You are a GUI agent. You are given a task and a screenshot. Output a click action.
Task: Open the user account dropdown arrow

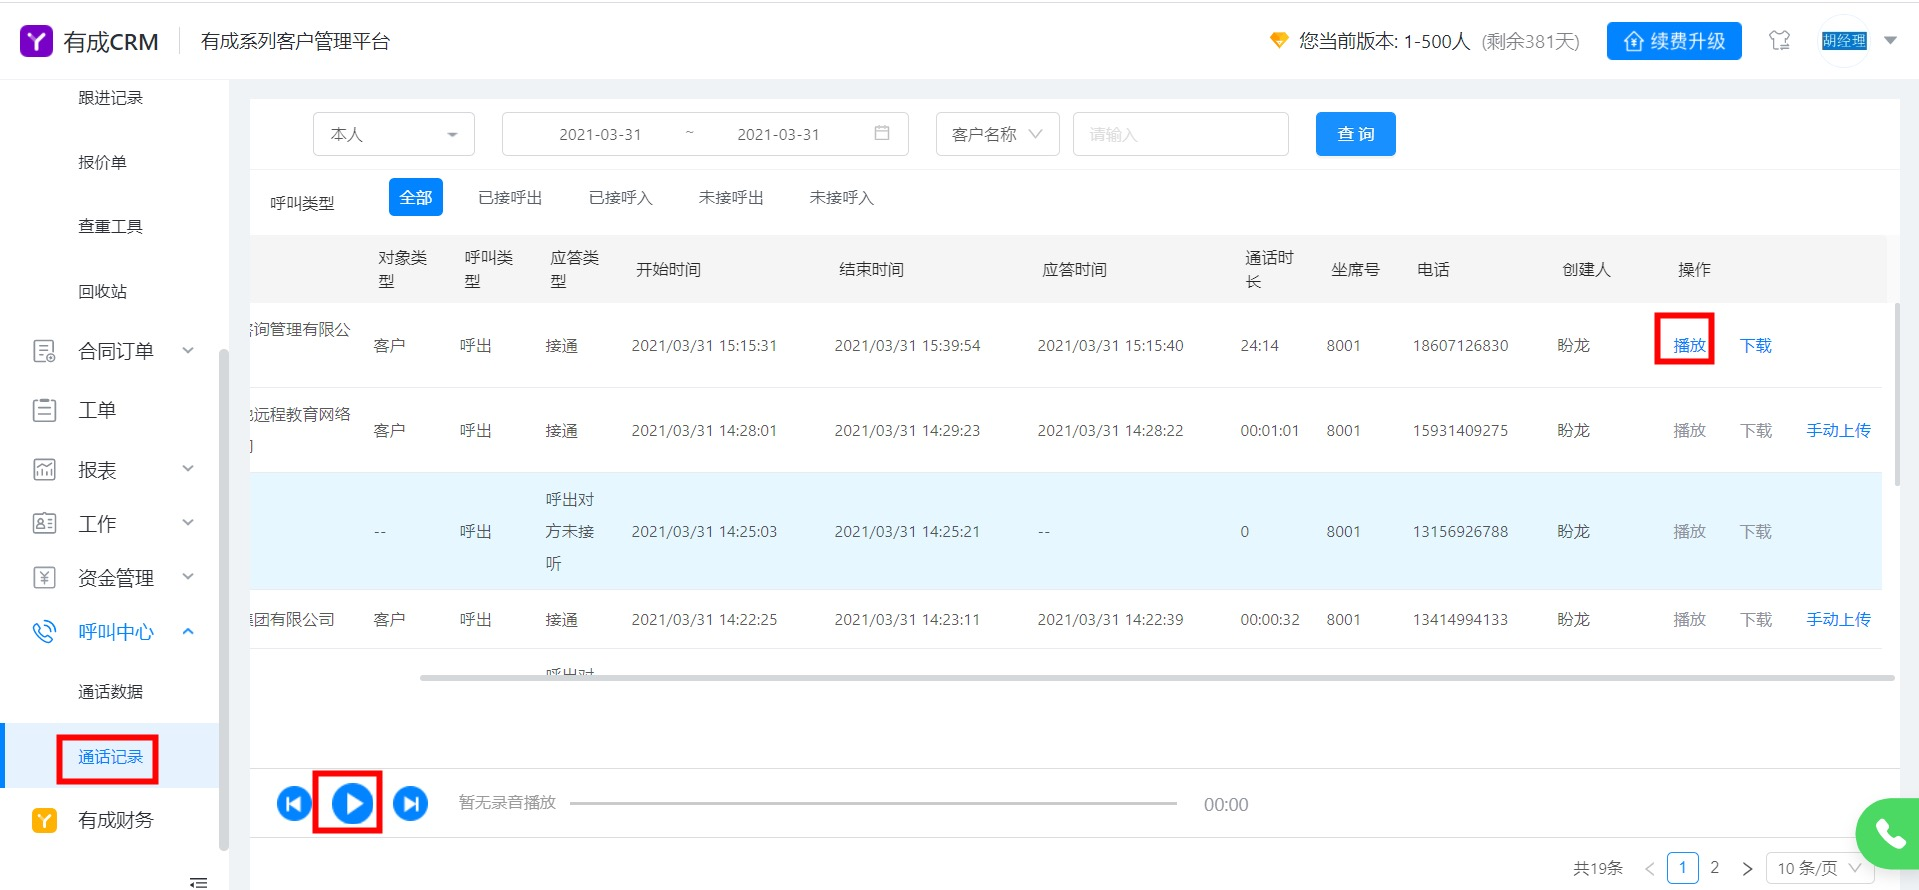(1890, 41)
